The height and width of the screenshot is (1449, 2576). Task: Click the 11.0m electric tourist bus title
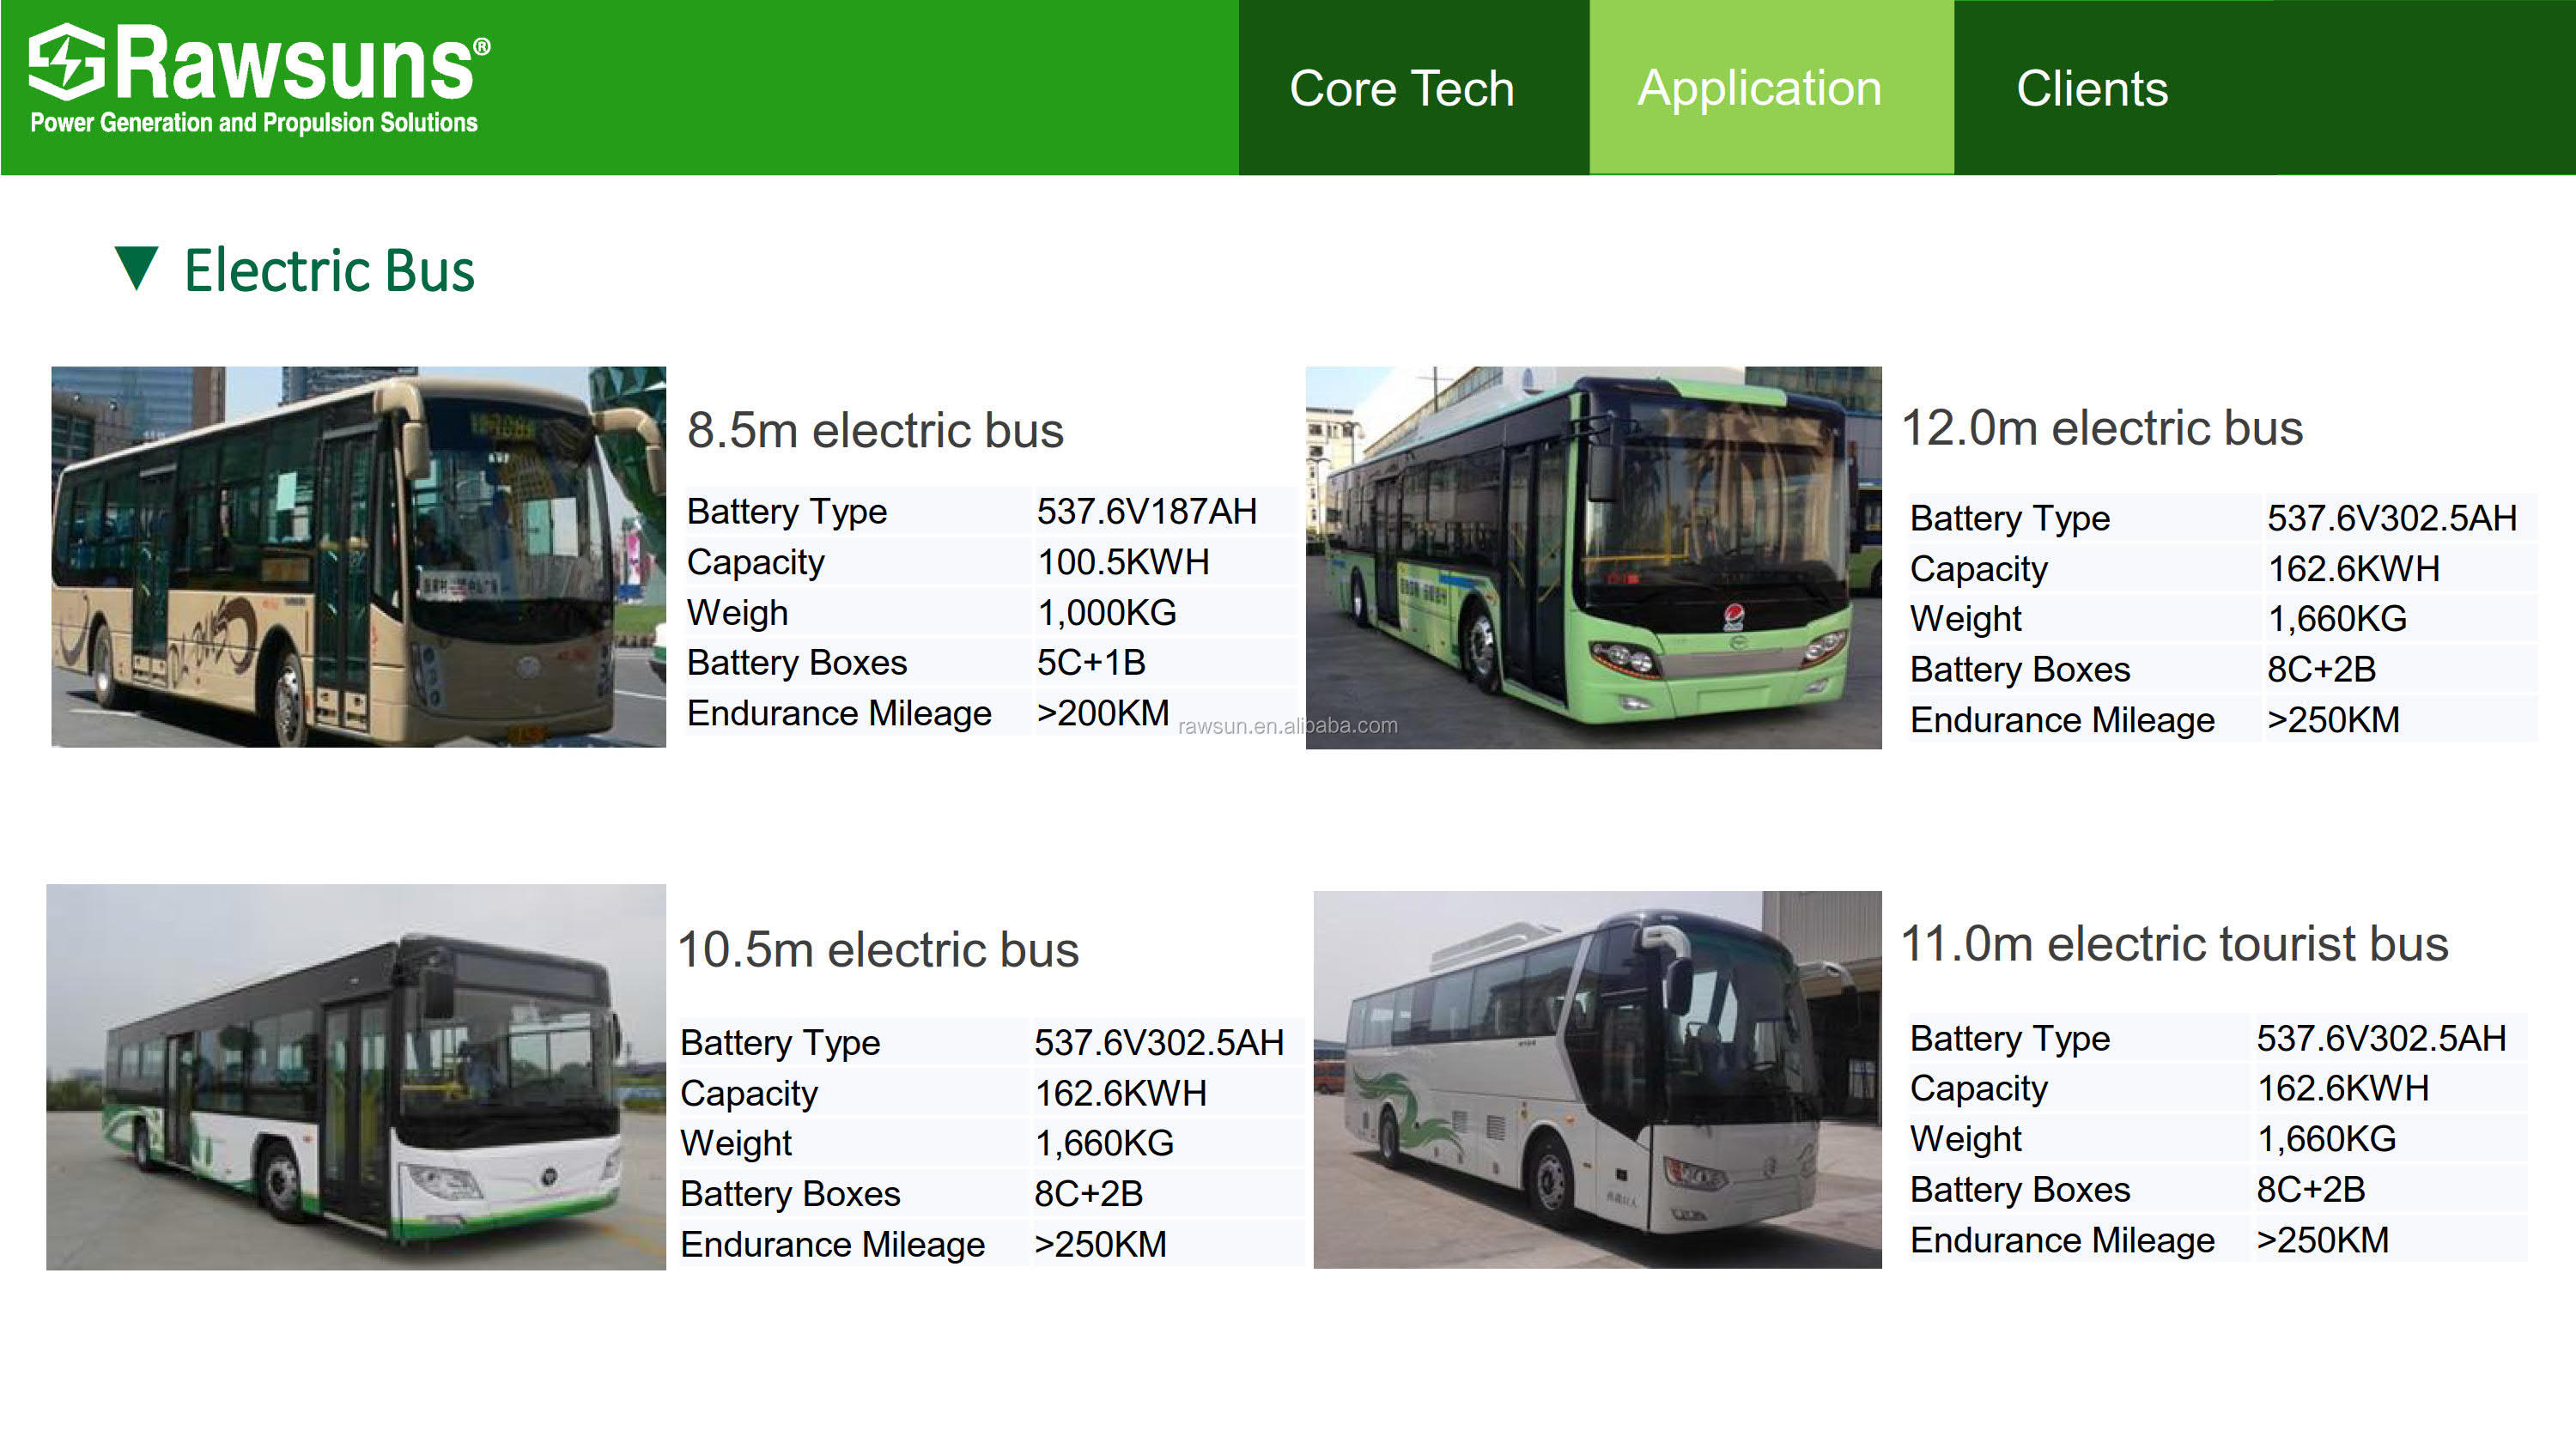(x=2174, y=943)
